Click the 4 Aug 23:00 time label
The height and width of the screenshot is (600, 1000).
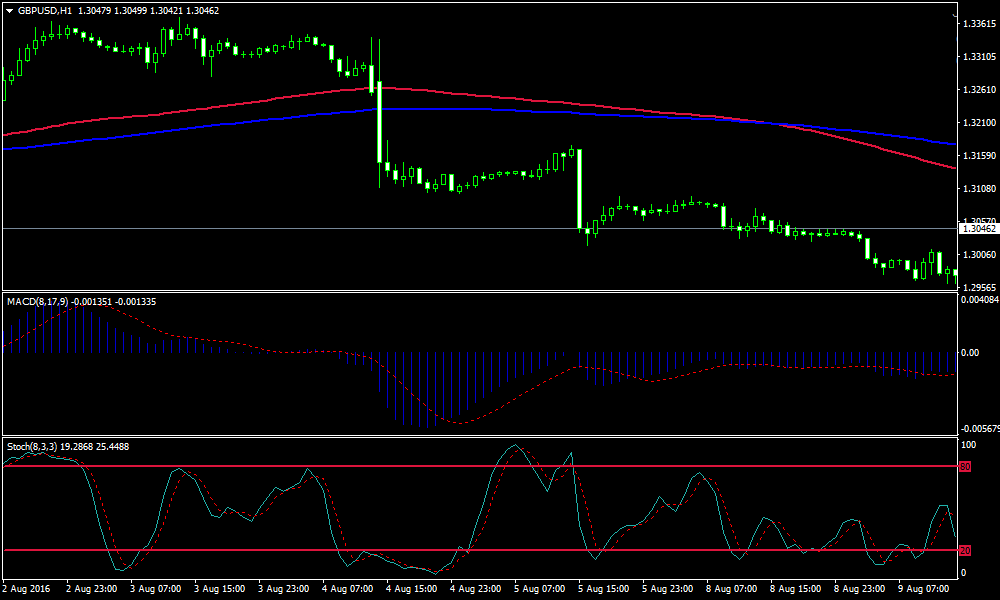point(475,588)
